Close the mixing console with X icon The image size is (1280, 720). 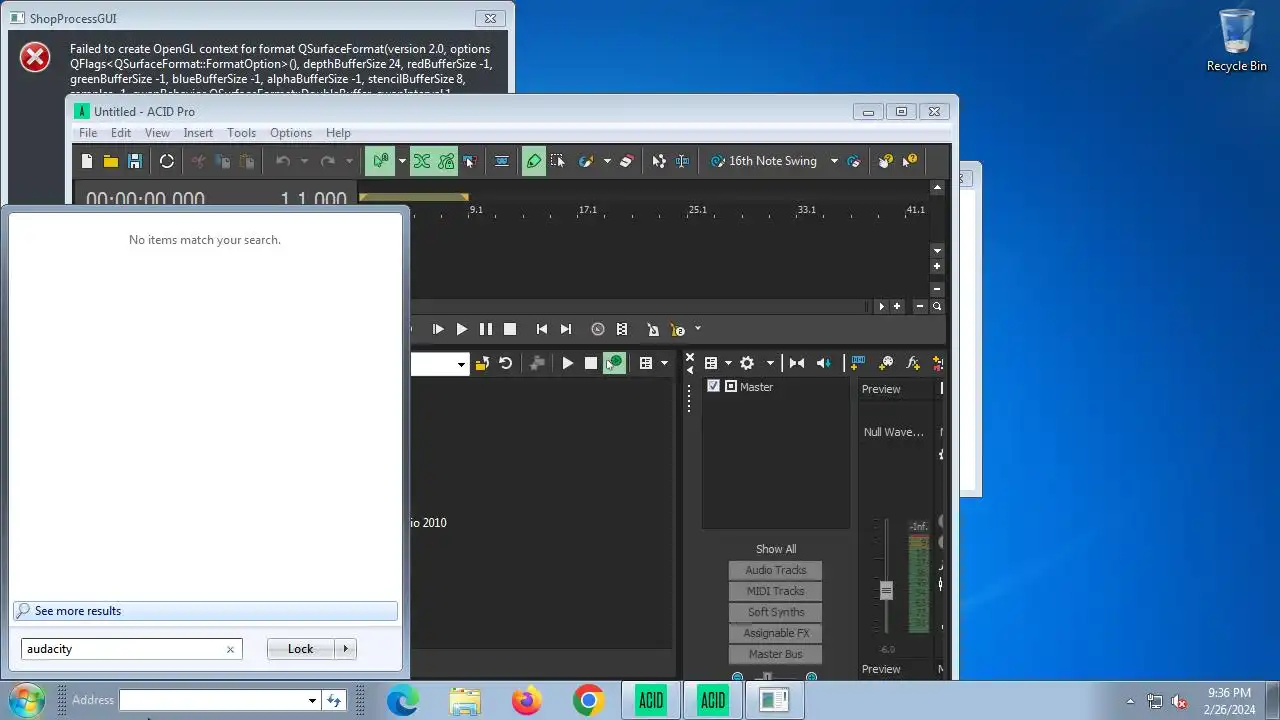tap(689, 357)
